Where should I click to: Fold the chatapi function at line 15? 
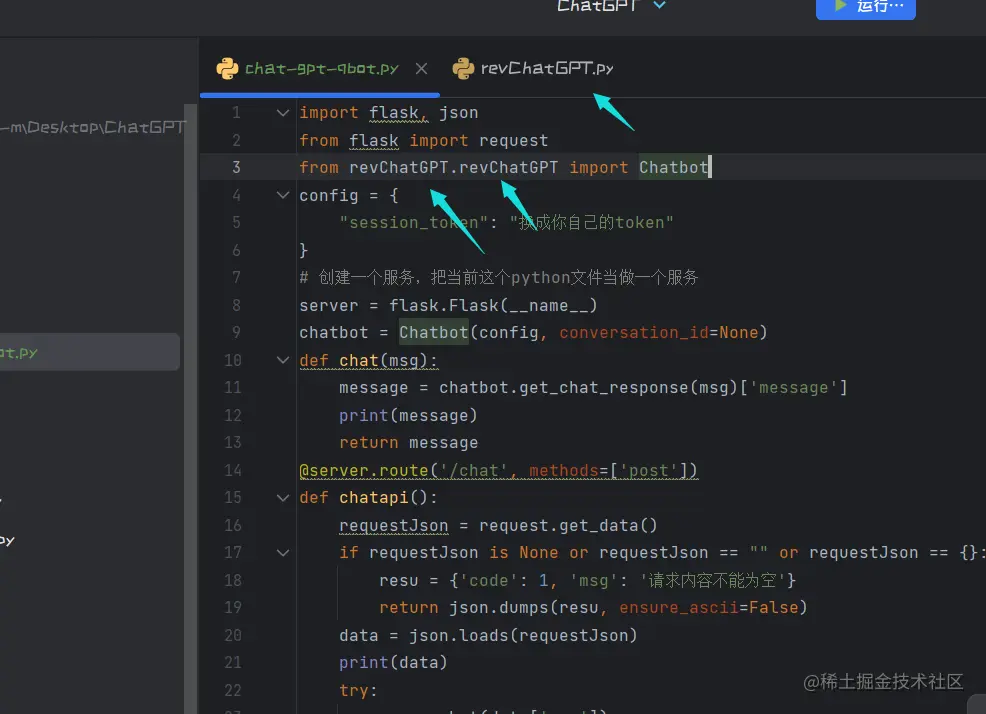pos(283,498)
